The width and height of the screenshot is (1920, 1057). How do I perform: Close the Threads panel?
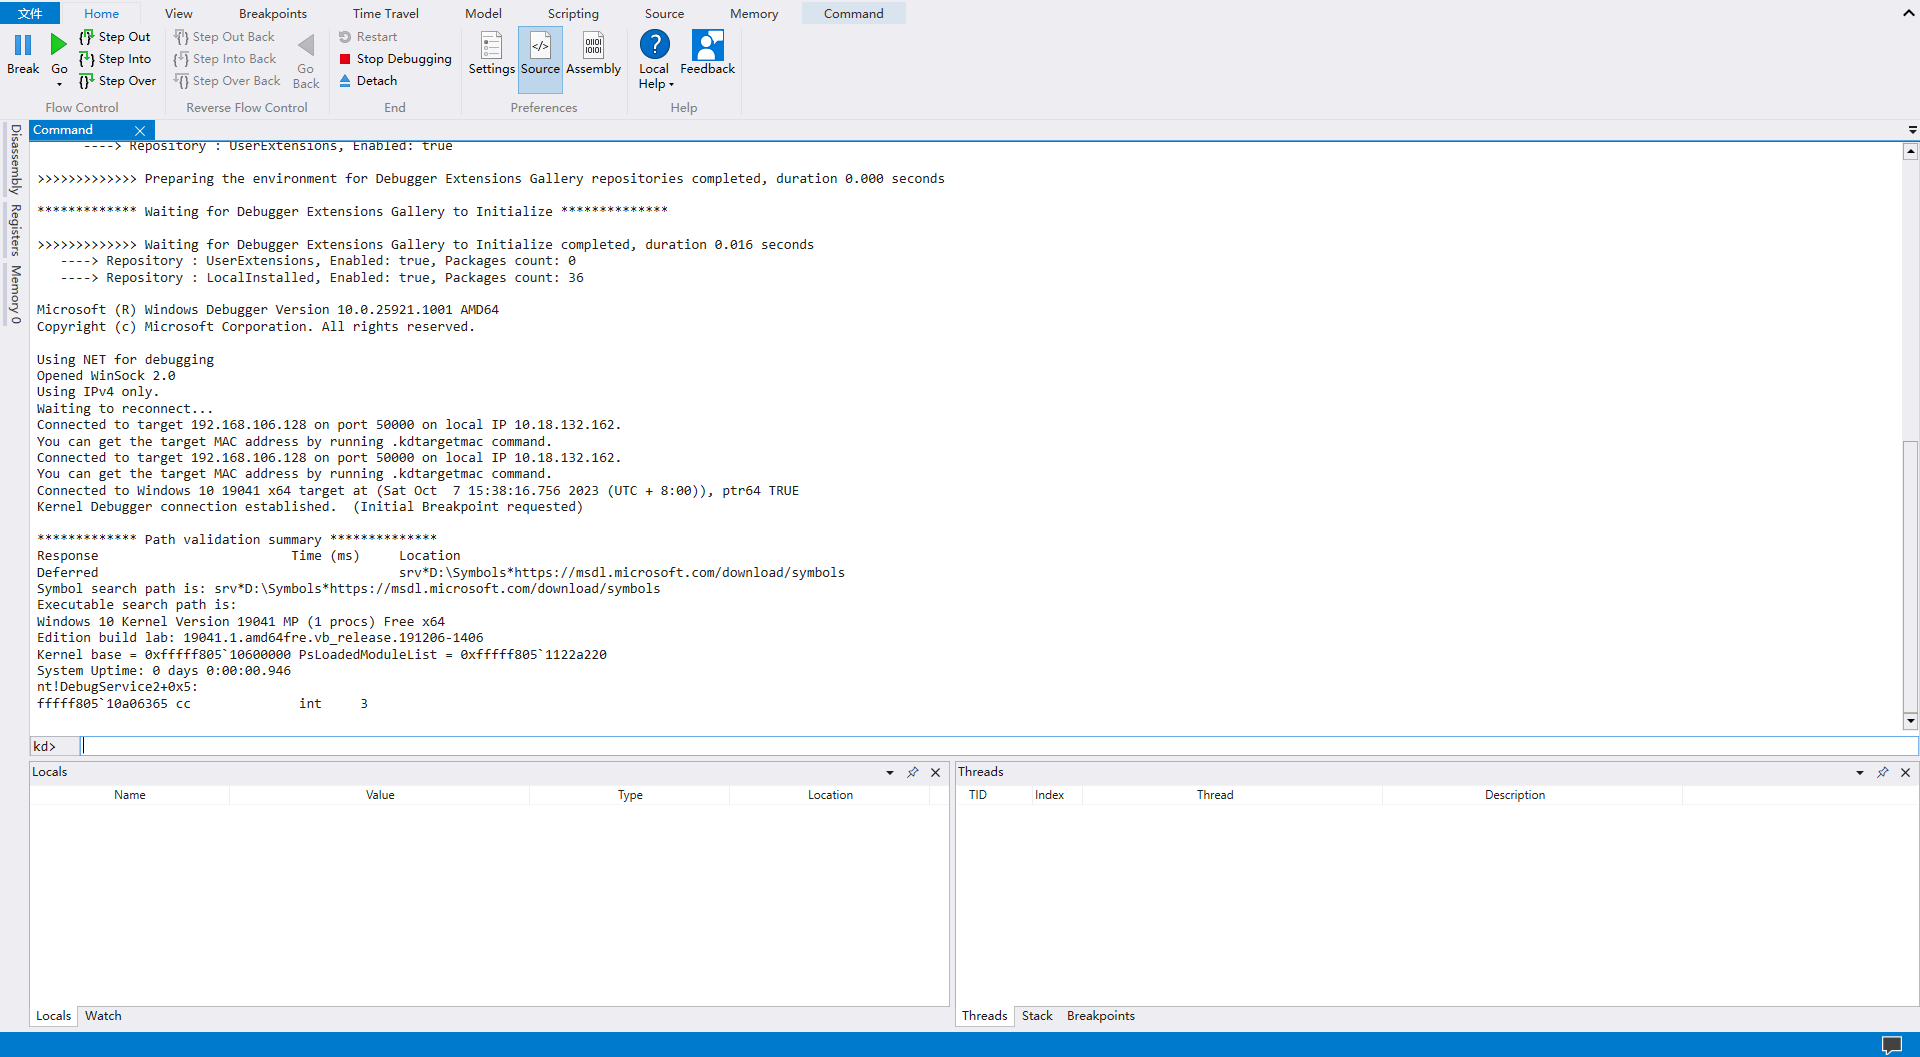[1905, 772]
